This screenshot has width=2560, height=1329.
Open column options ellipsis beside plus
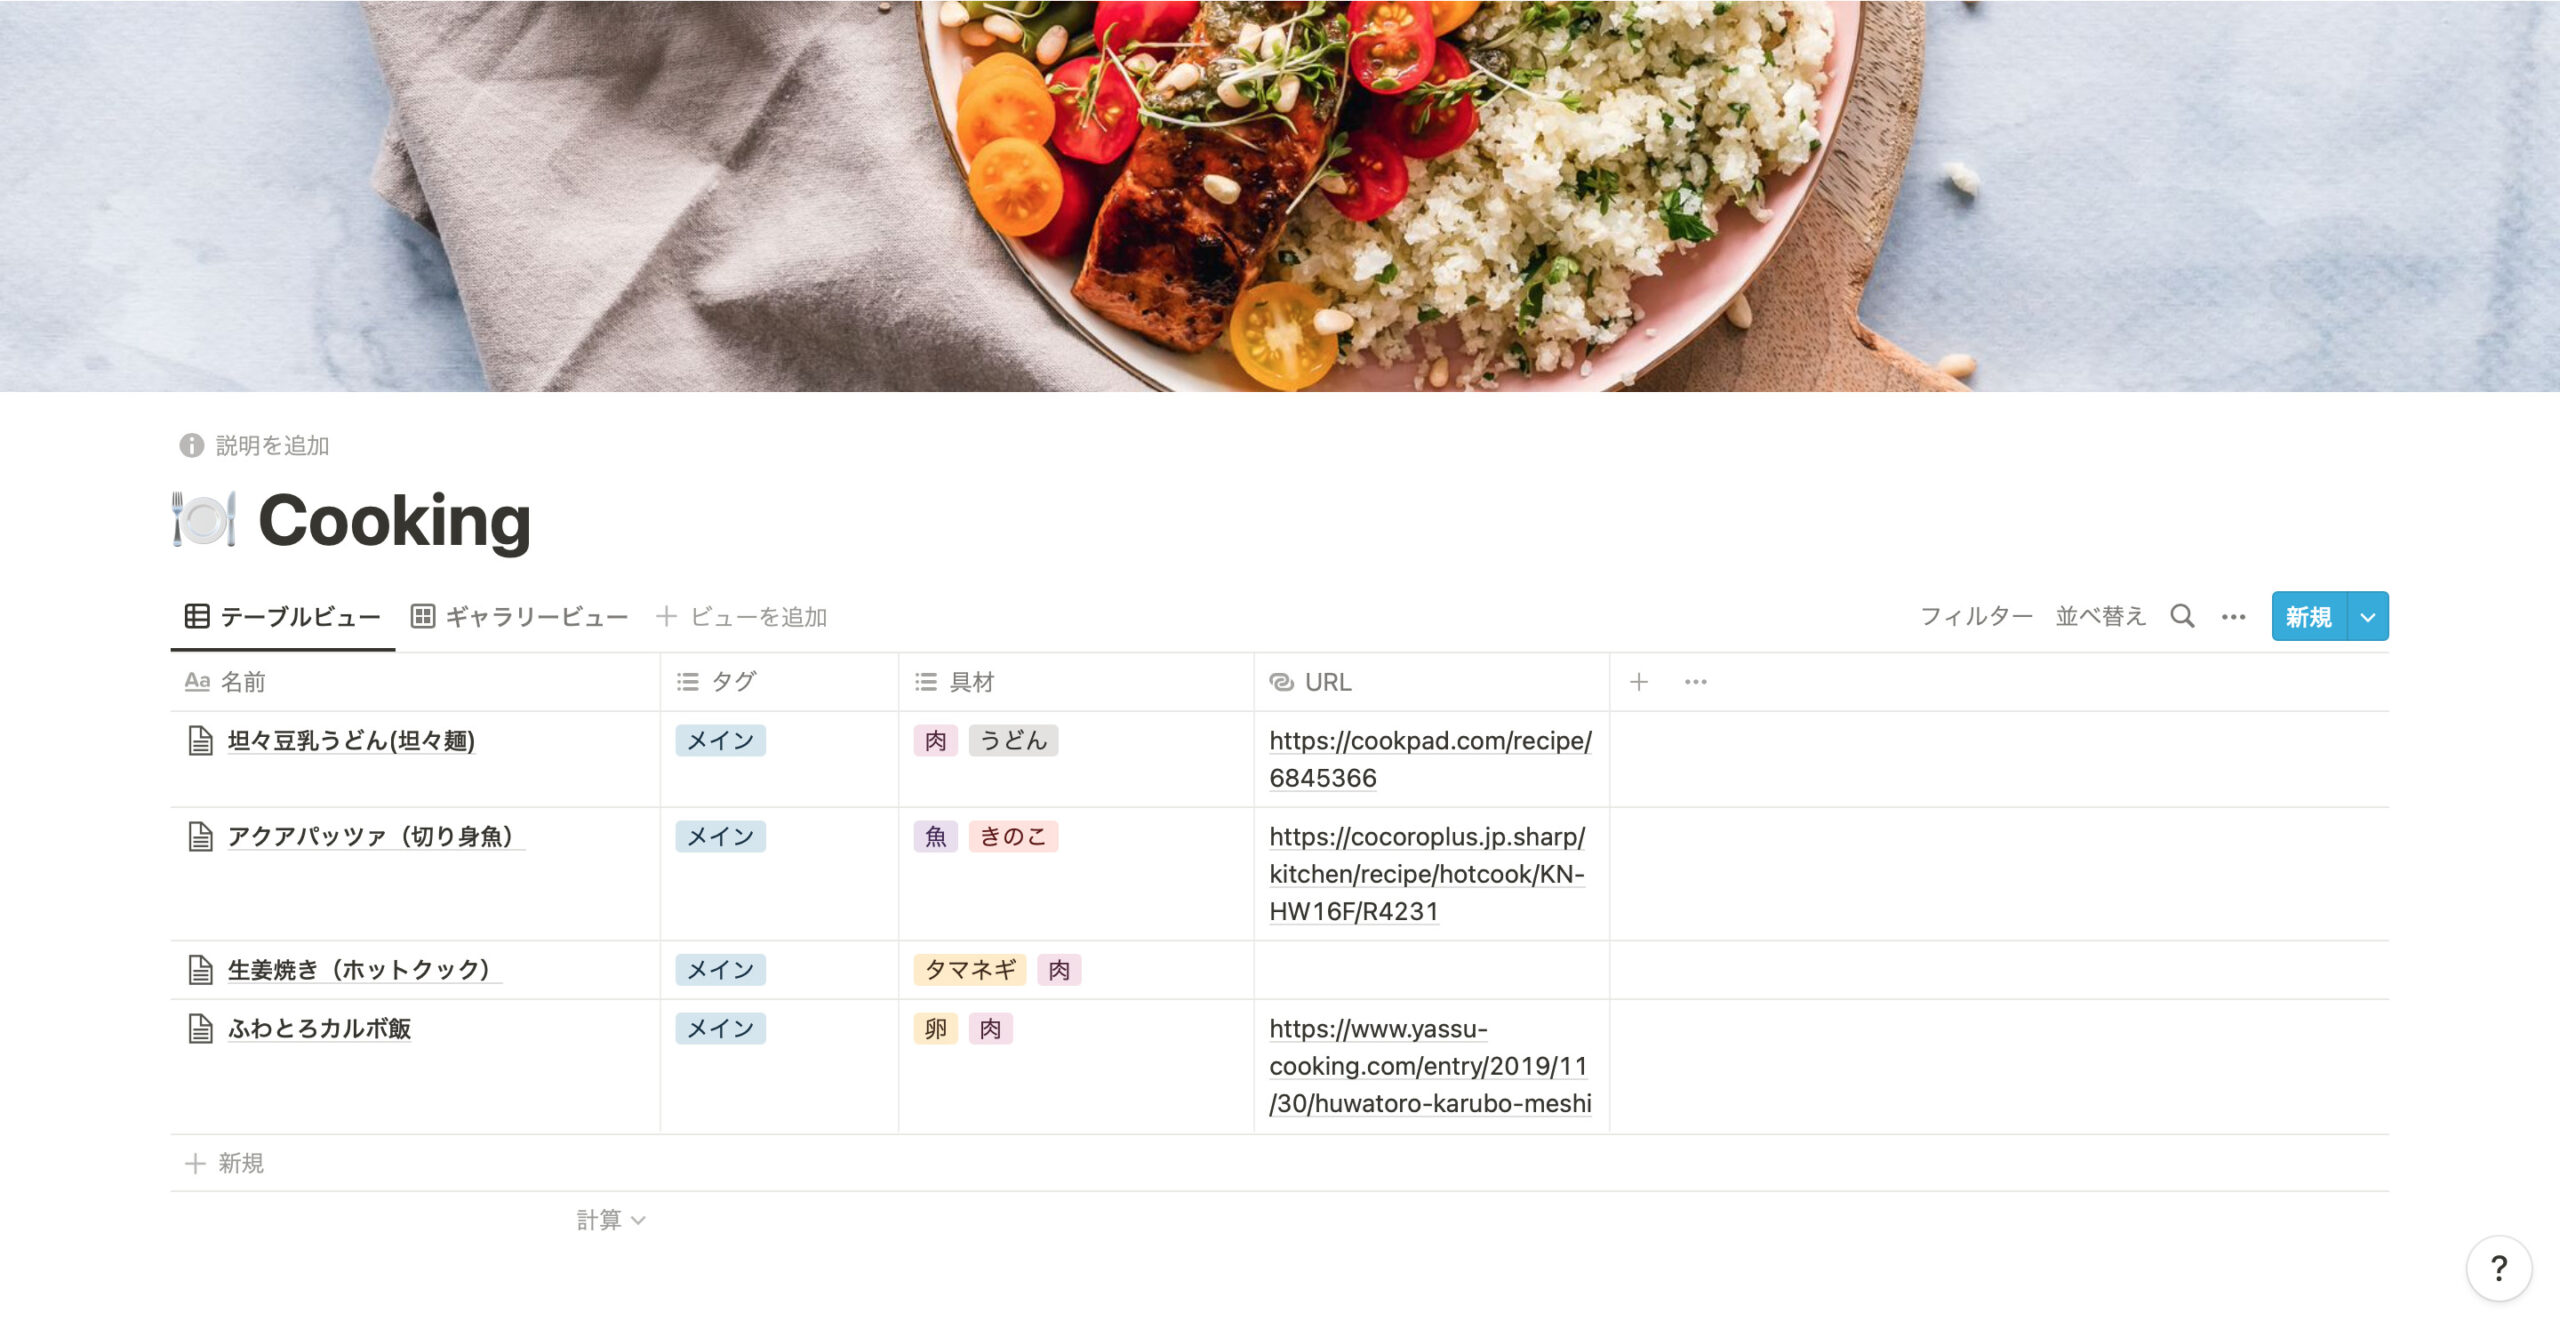(1695, 682)
